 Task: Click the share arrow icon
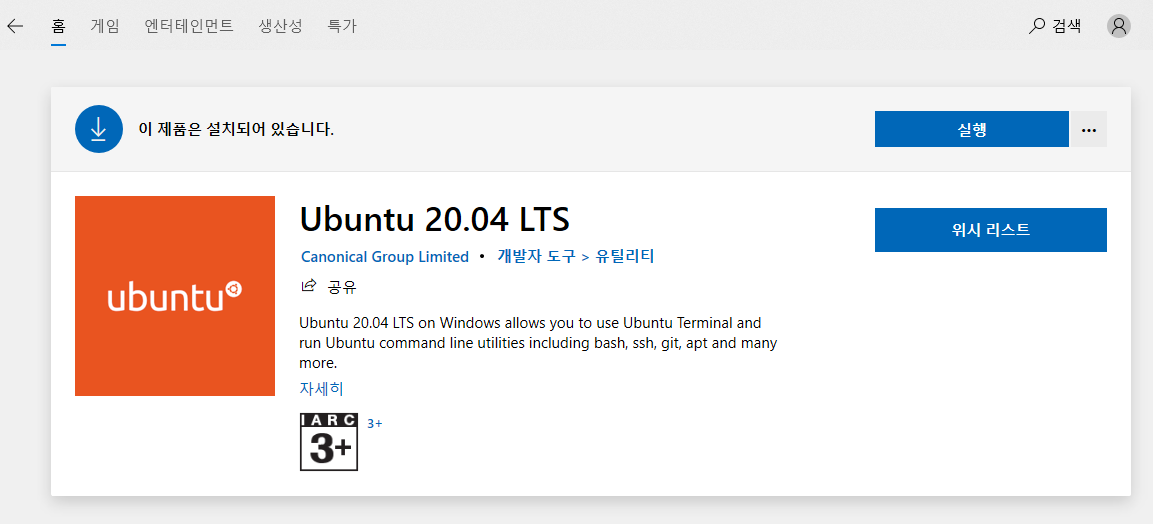[x=309, y=285]
